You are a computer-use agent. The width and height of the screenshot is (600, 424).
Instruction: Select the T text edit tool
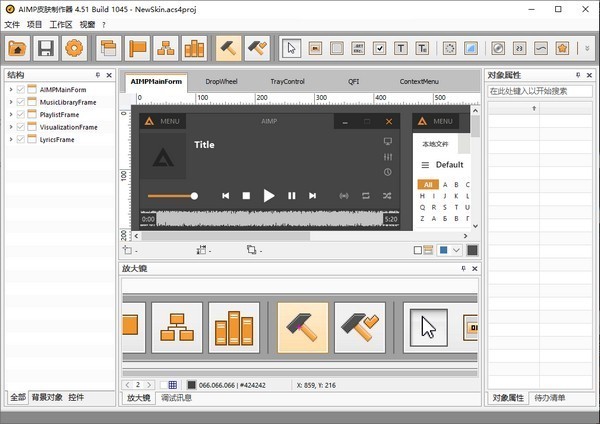click(422, 48)
